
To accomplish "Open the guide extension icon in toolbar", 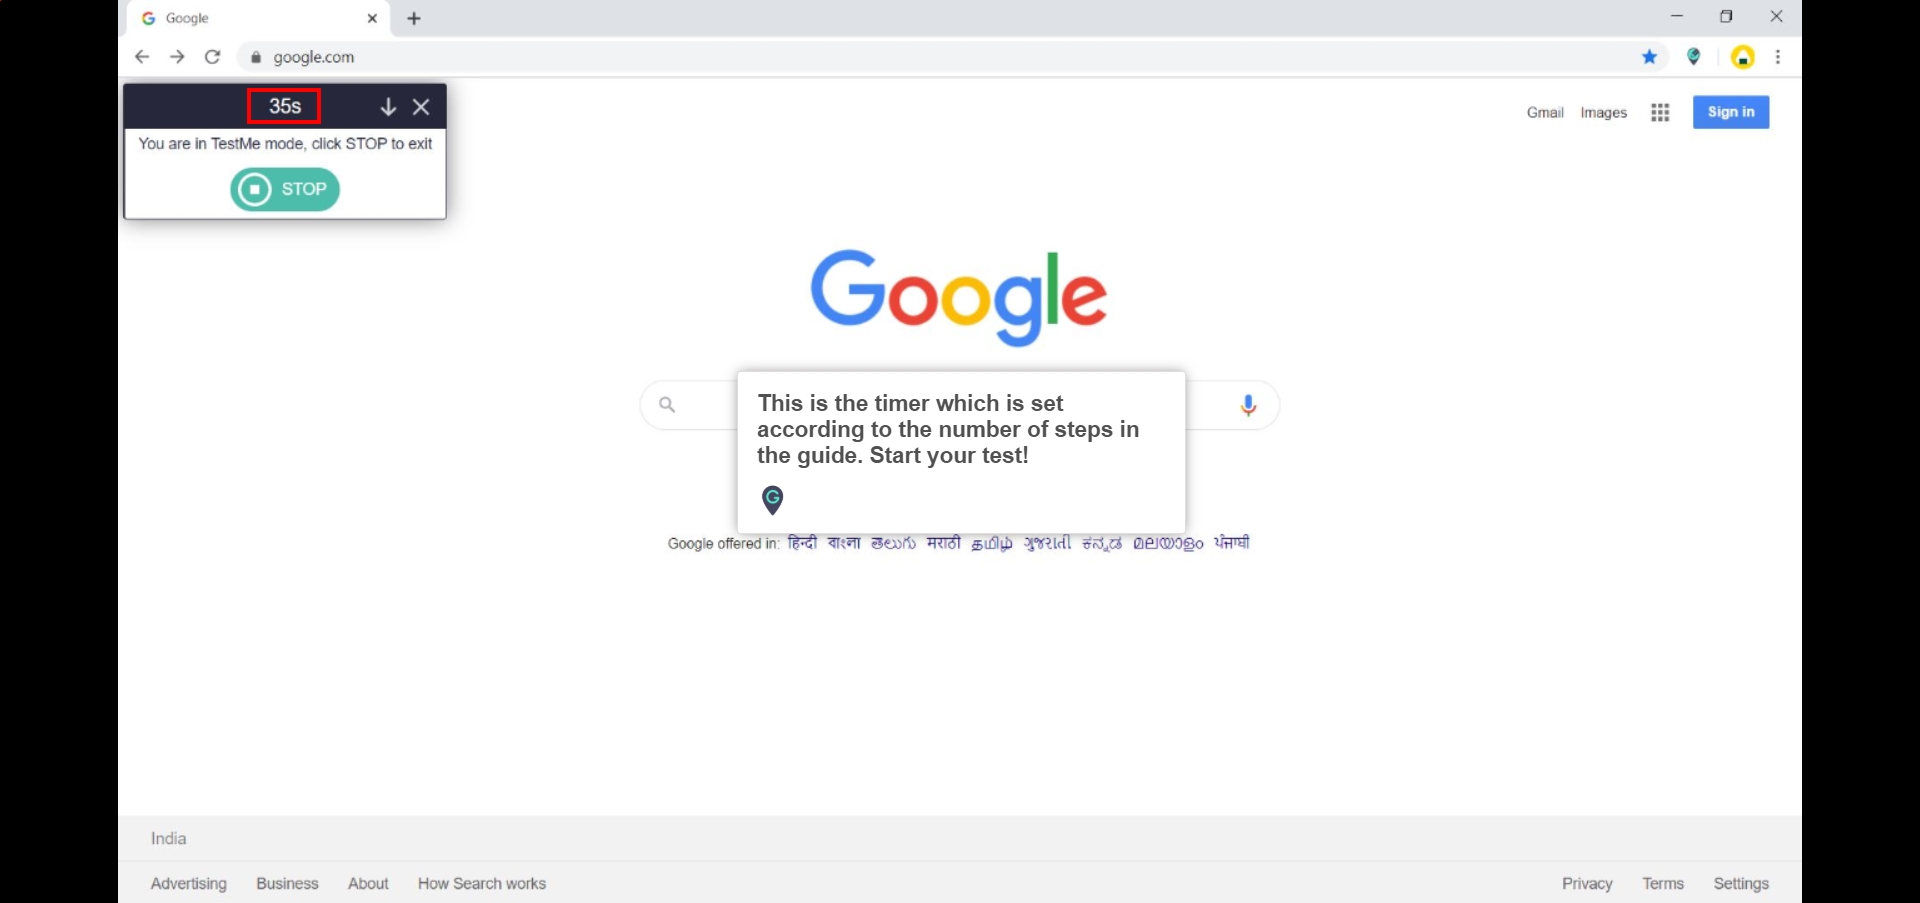I will pos(1693,57).
